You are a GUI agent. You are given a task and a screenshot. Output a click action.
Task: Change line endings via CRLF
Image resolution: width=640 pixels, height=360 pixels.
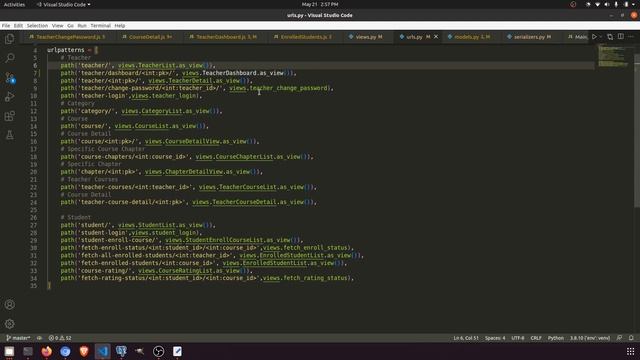536,338
